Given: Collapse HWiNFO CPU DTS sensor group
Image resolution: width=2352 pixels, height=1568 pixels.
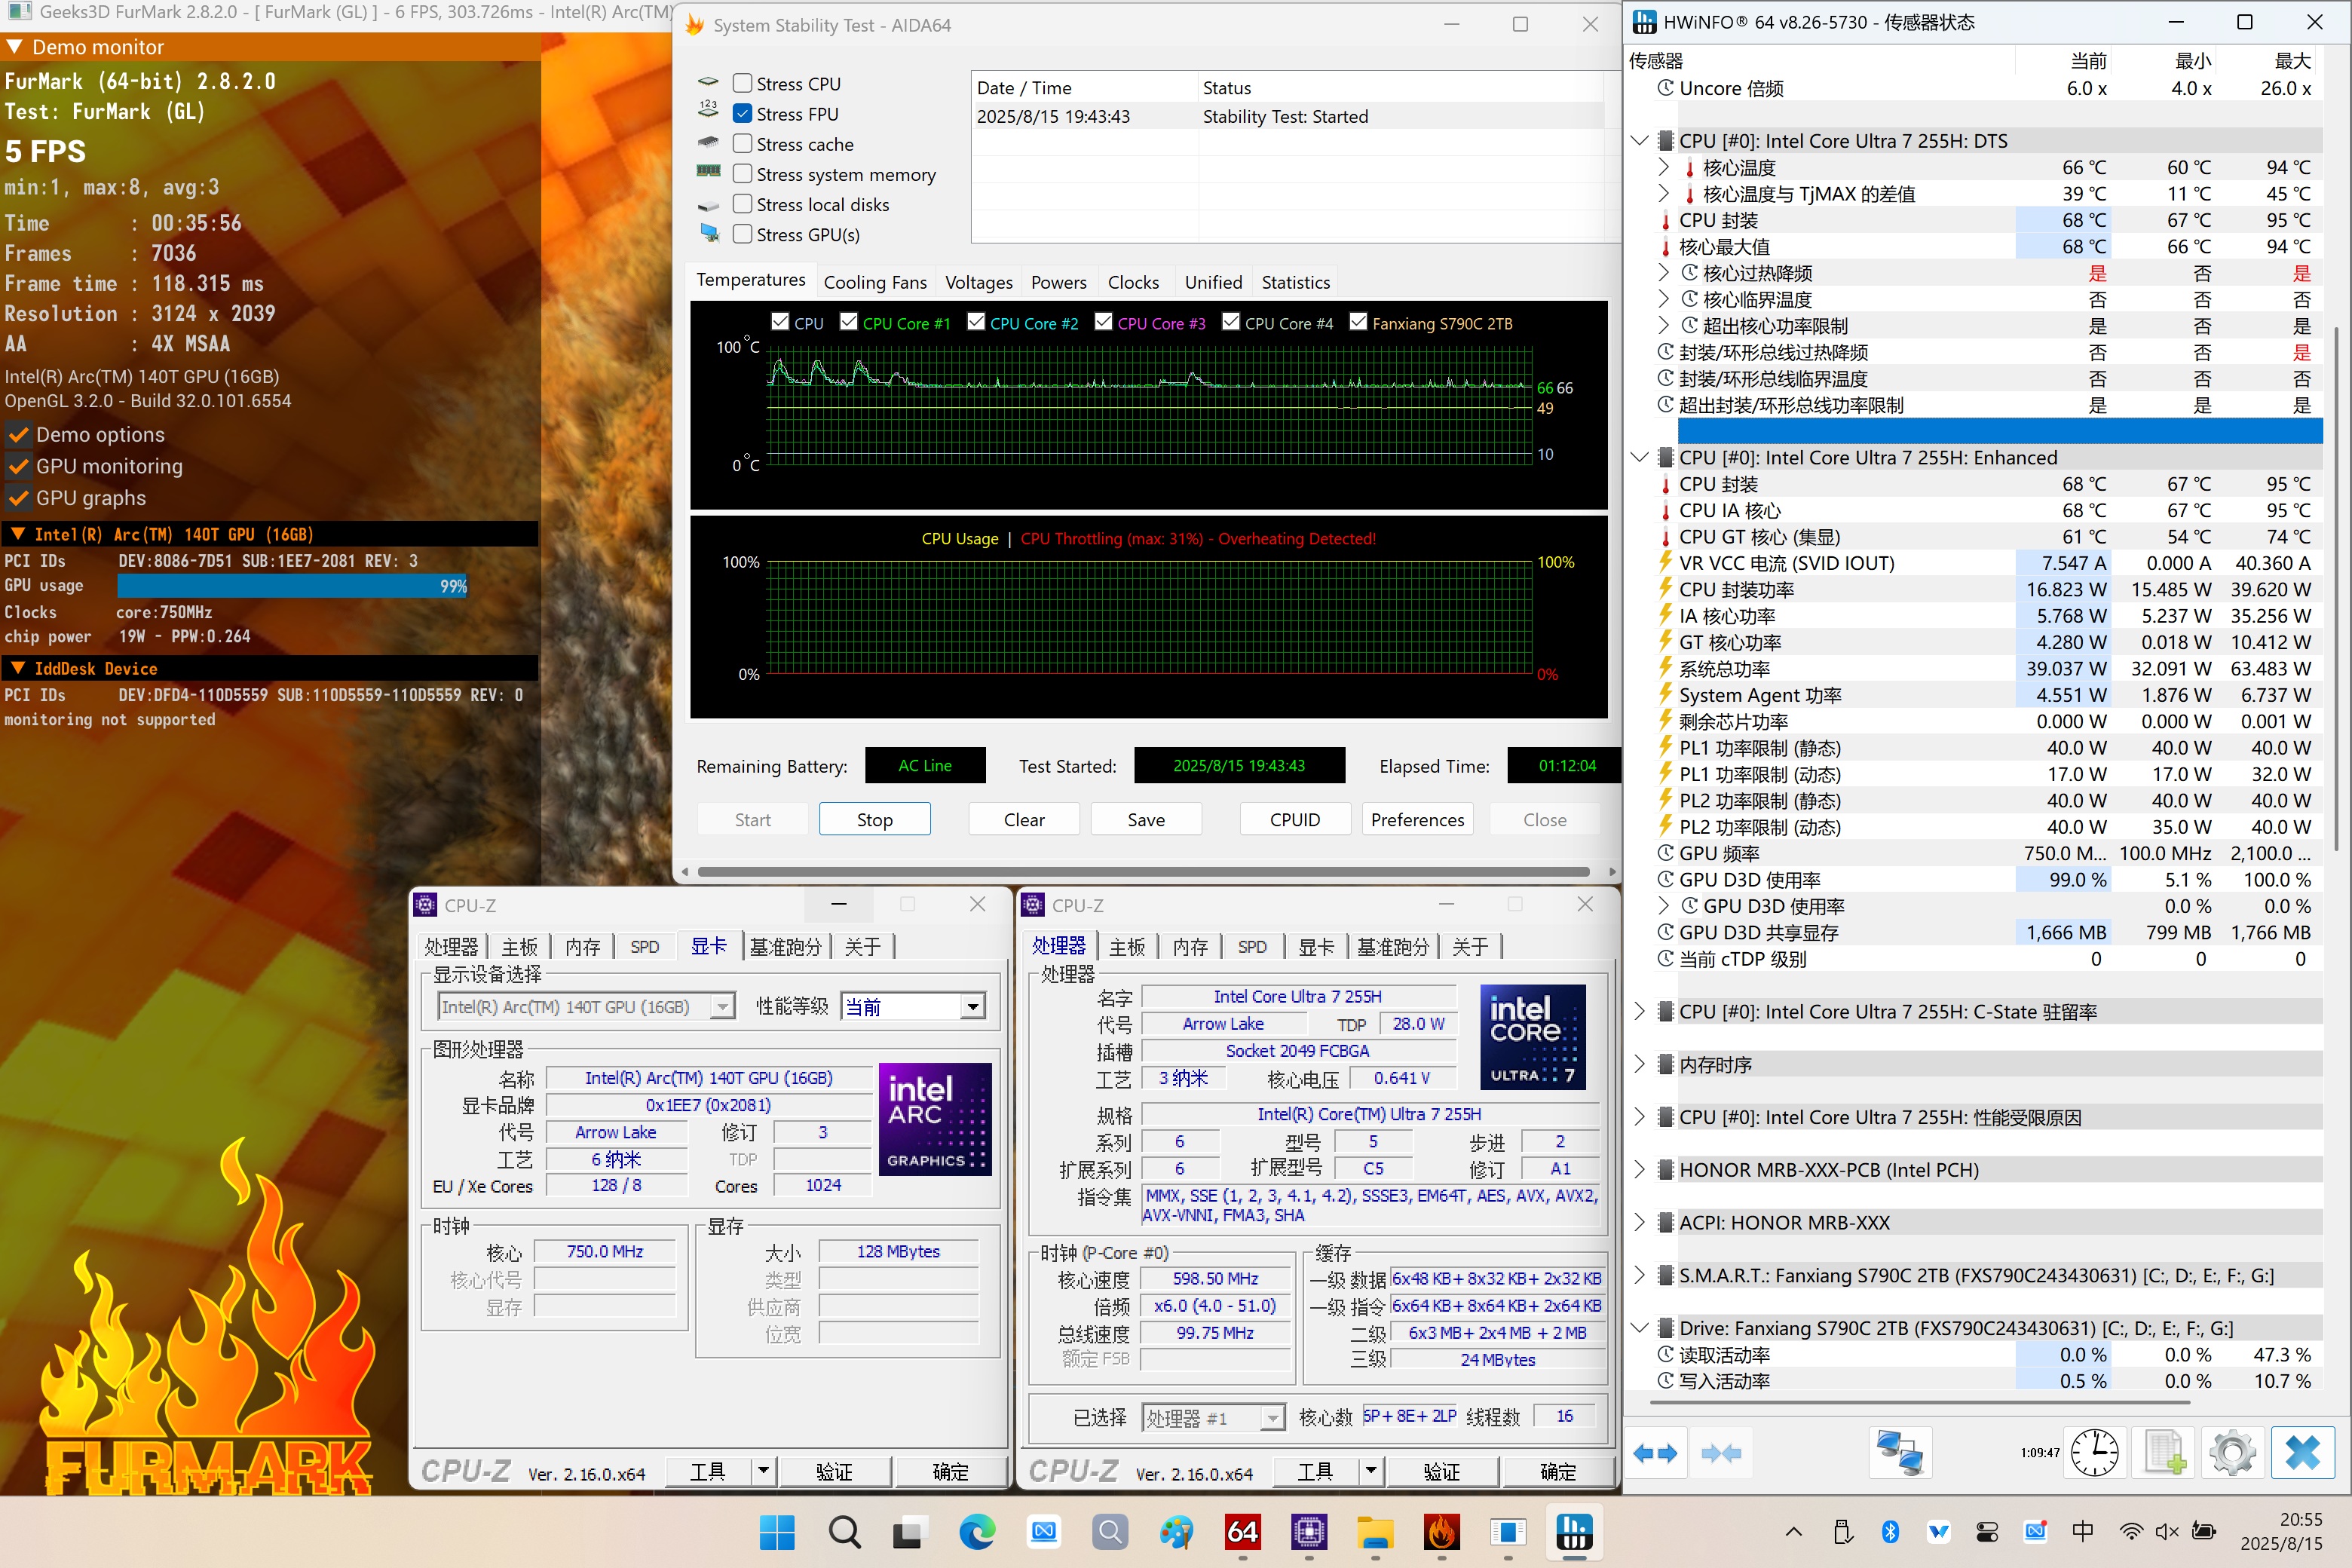Looking at the screenshot, I should (x=1639, y=141).
